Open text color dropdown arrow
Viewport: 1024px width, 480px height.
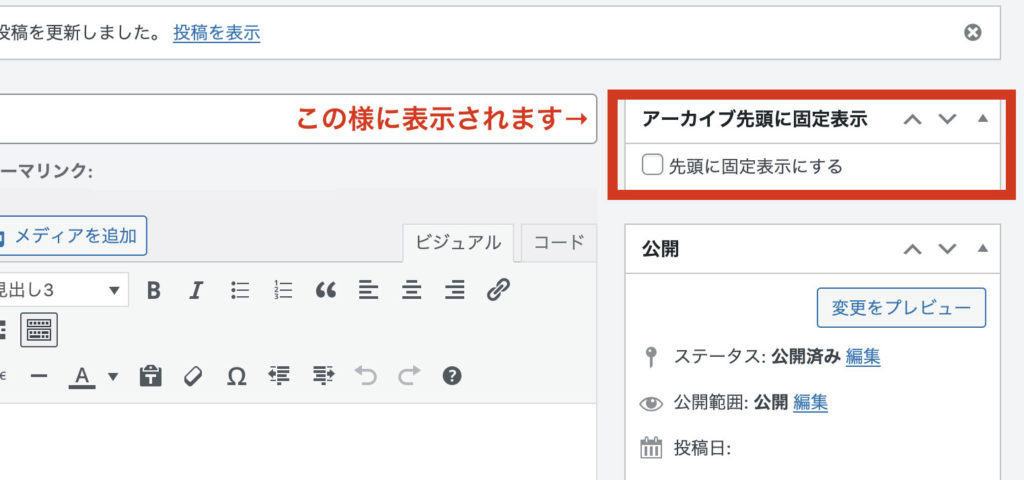(x=113, y=377)
